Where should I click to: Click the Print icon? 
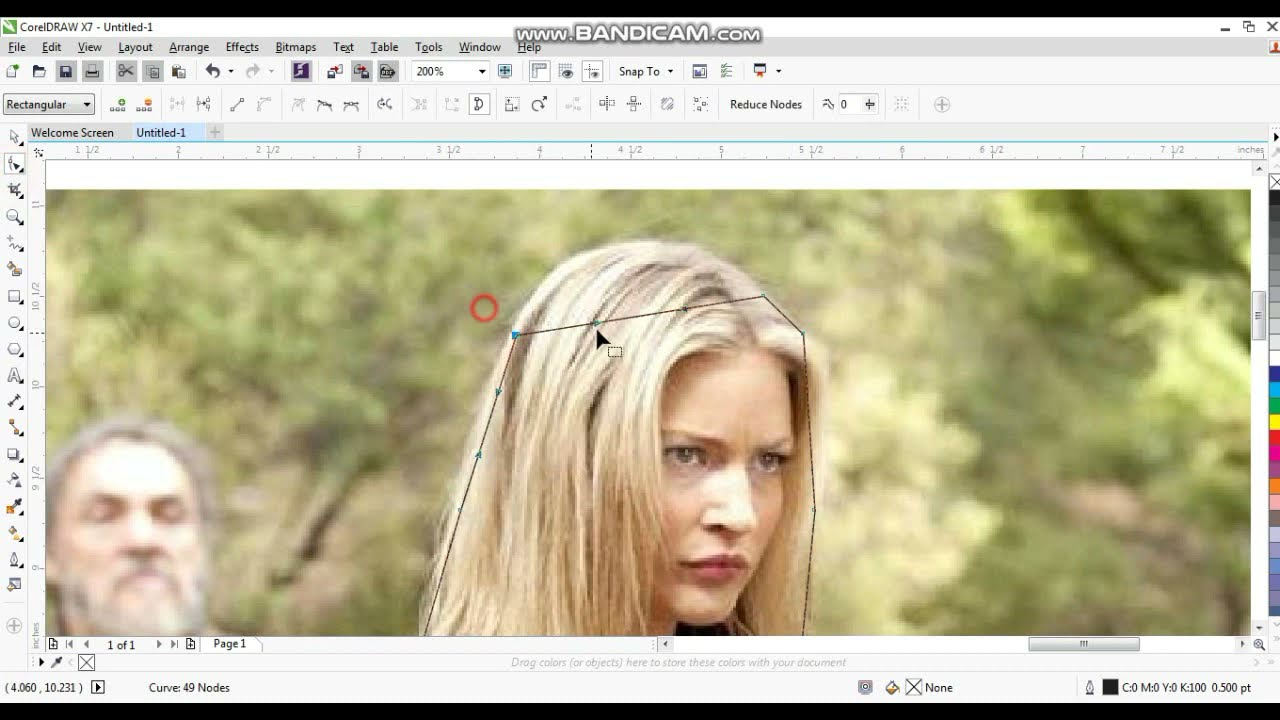click(x=92, y=71)
